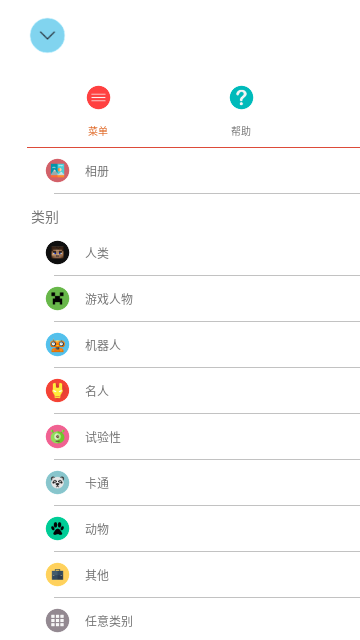Open the 相册 gallery icon

click(57, 171)
